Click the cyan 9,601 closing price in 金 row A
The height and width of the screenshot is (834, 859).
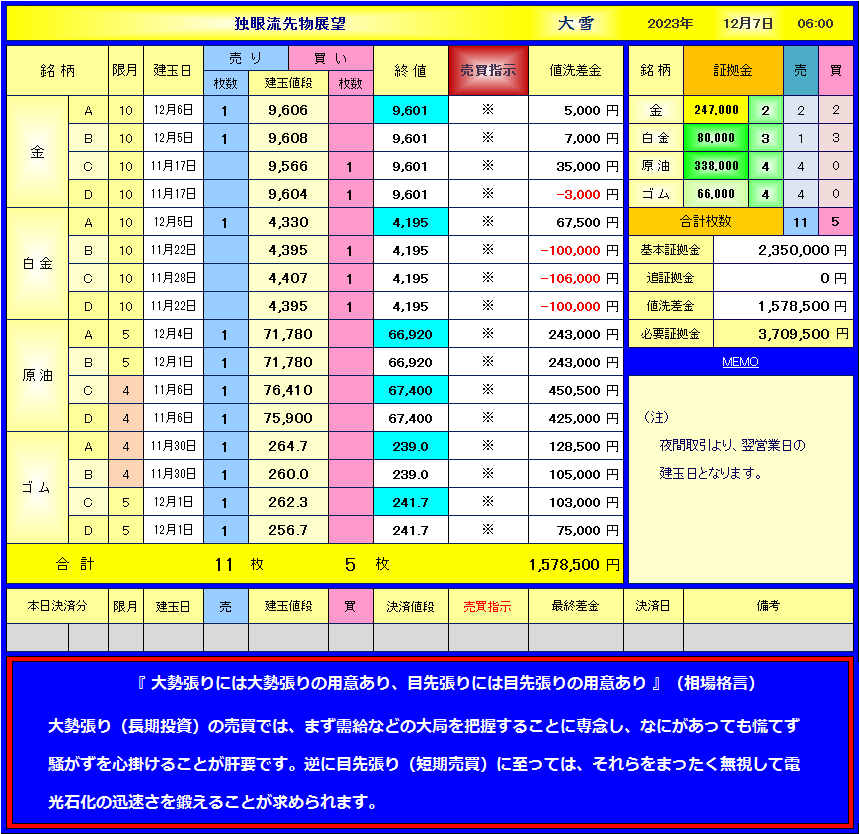click(x=410, y=110)
